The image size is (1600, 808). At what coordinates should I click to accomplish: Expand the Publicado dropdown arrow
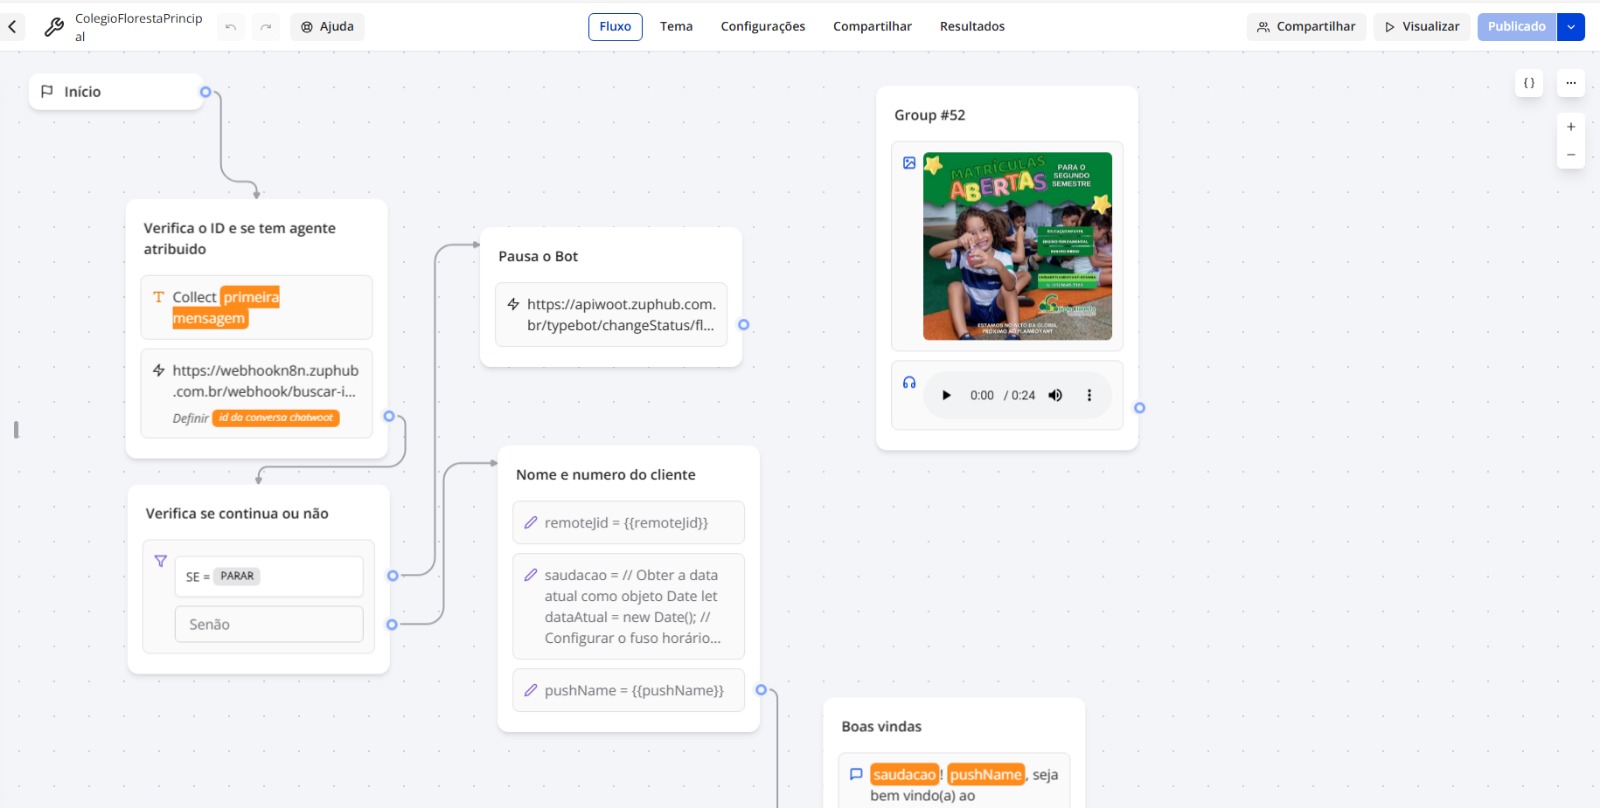click(x=1571, y=27)
